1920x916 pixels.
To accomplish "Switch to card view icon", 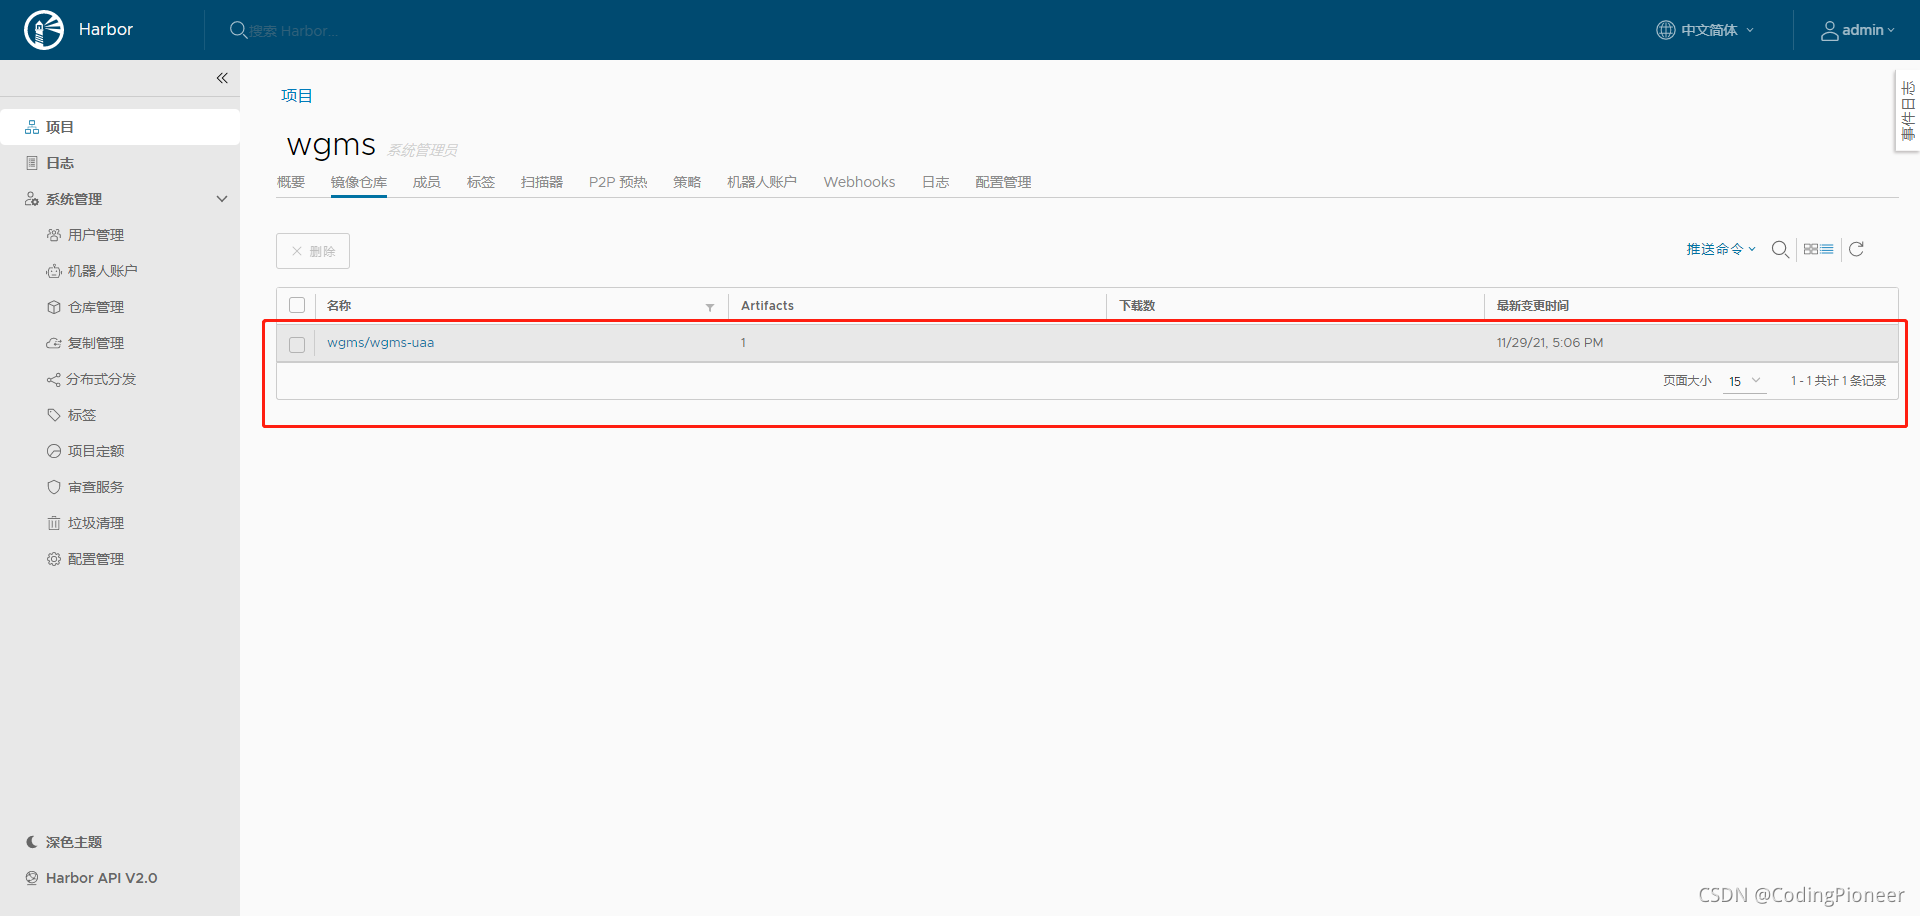I will tap(1811, 249).
